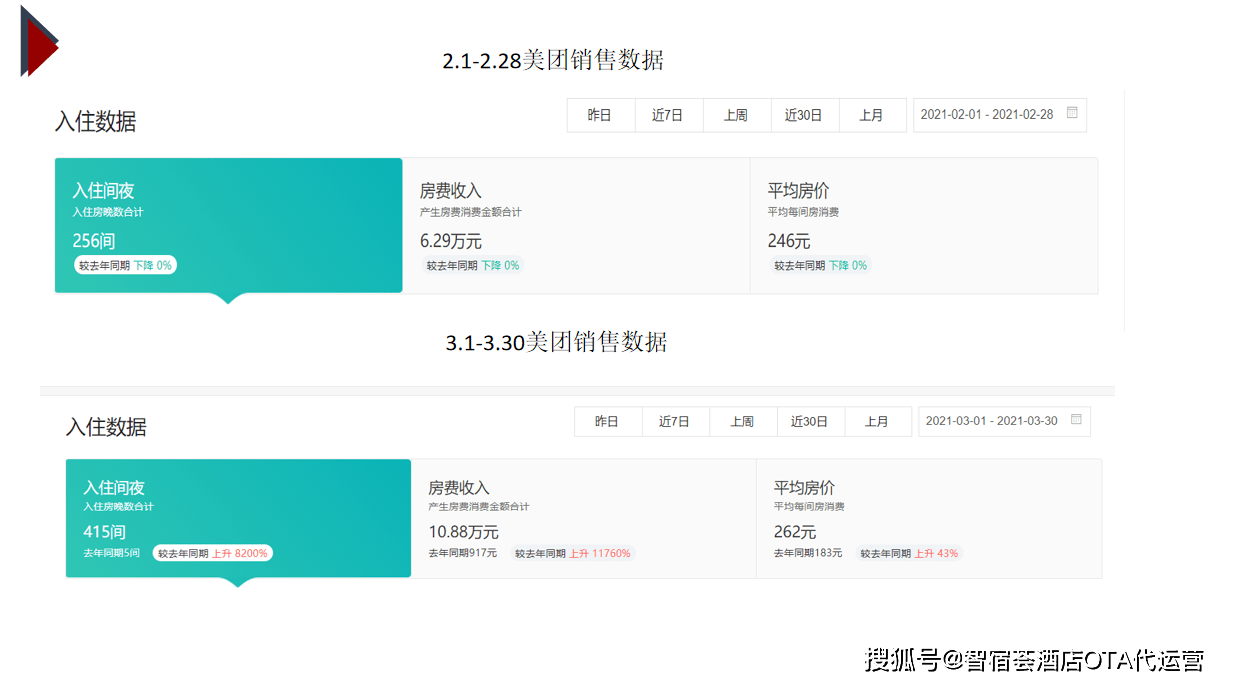This screenshot has width=1233, height=686.
Task: Select the 入住间夜 card showing 256间
Action: click(228, 225)
